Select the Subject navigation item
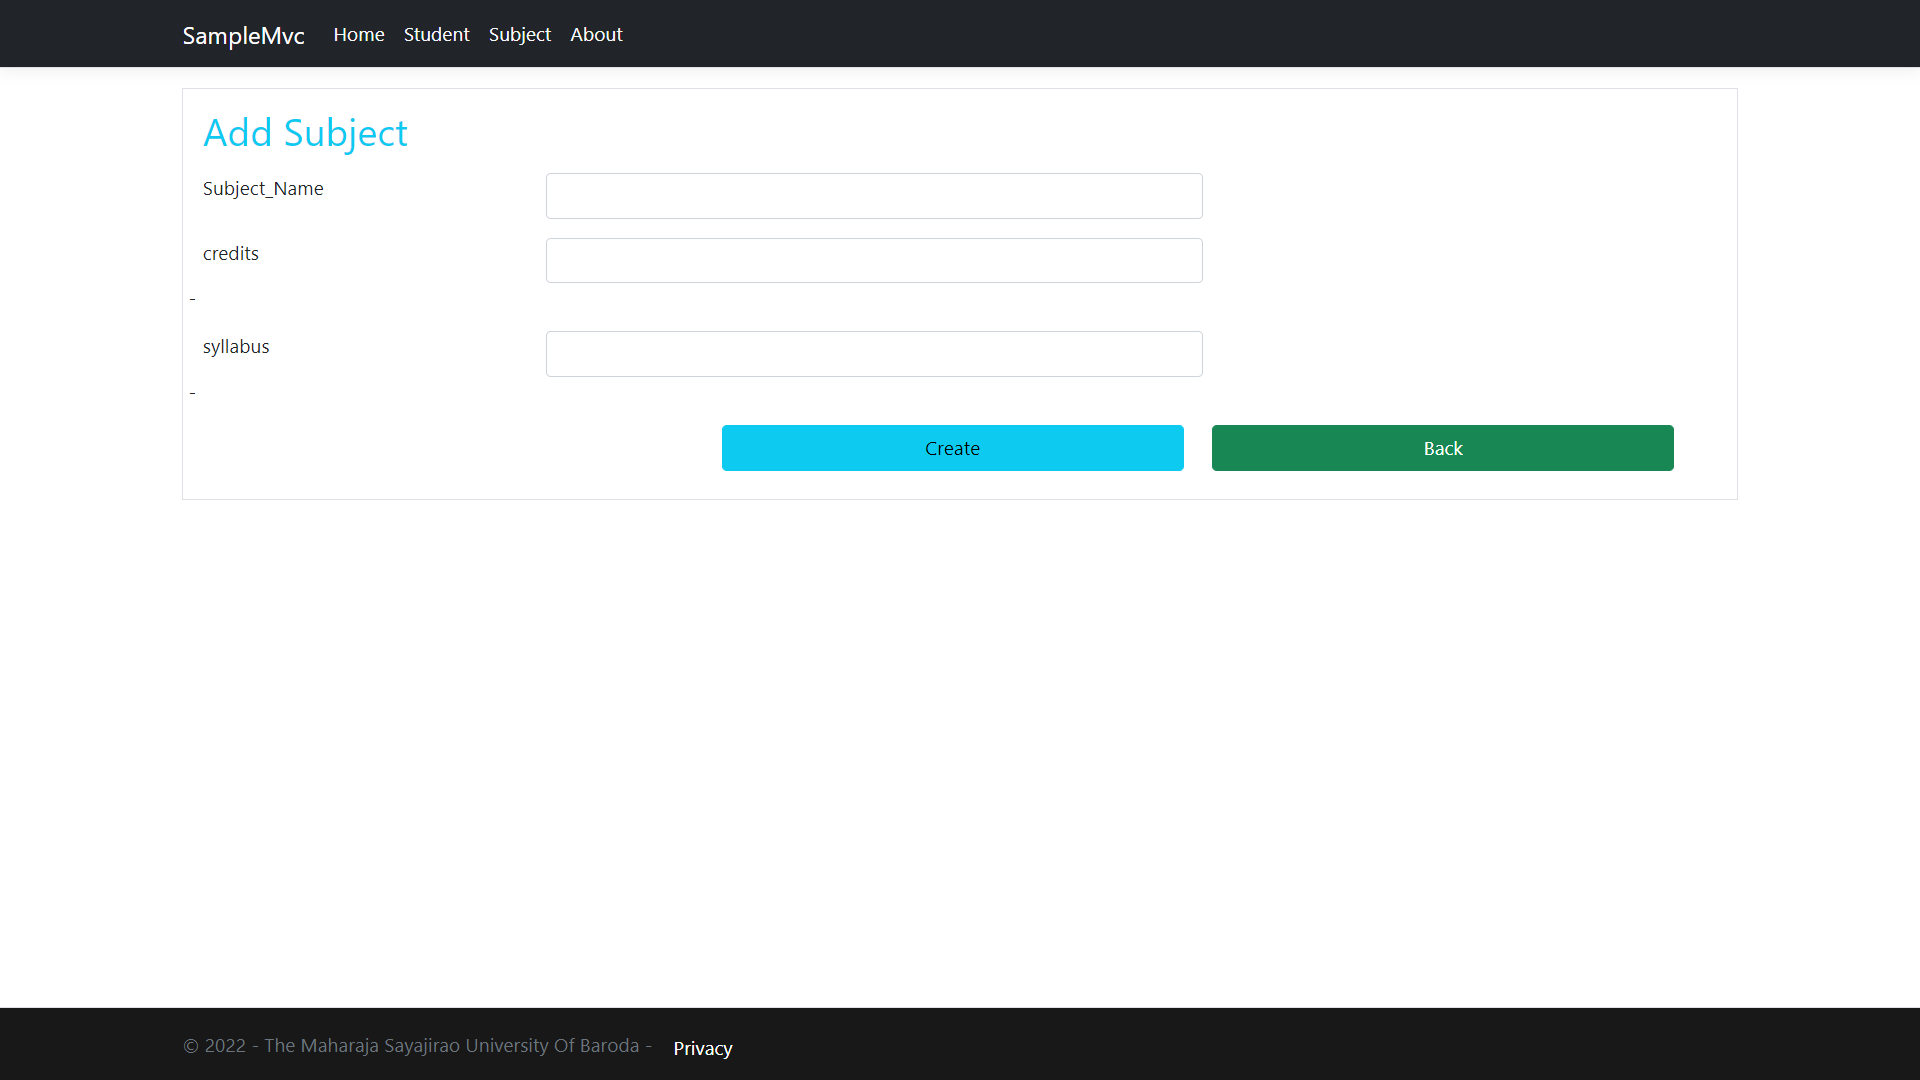This screenshot has height=1080, width=1920. tap(520, 34)
